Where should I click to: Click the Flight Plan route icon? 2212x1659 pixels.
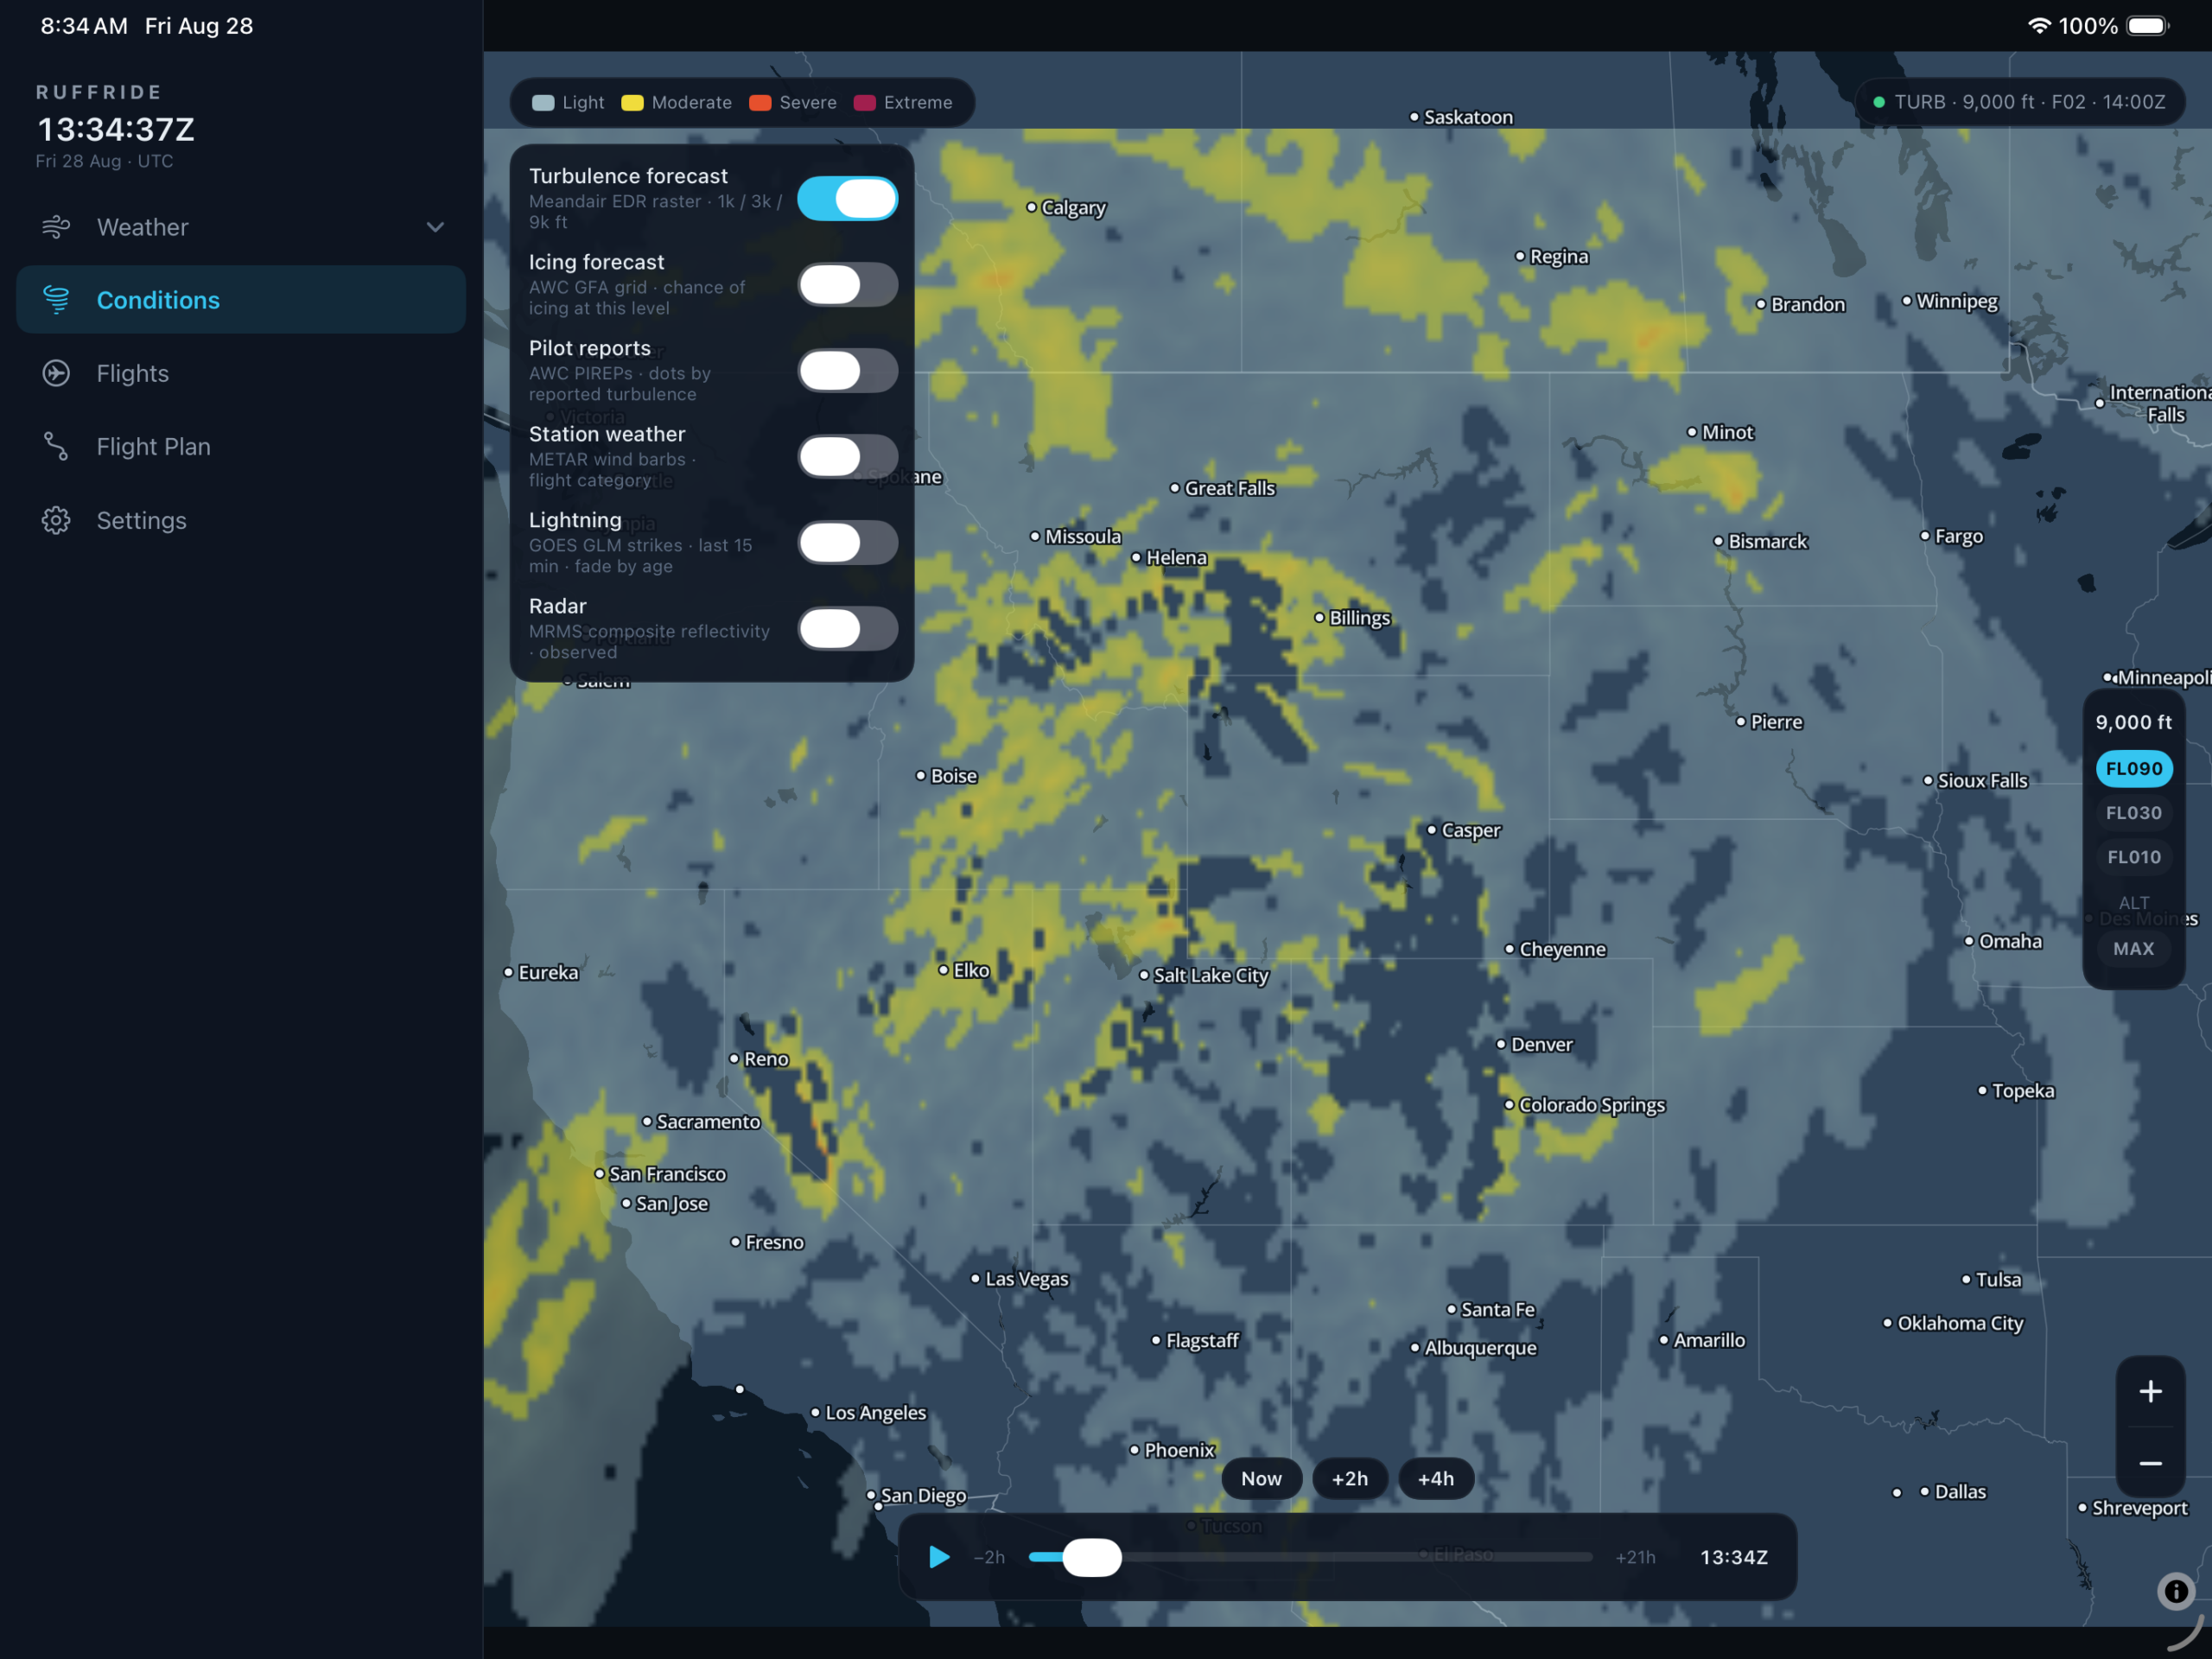coord(56,446)
